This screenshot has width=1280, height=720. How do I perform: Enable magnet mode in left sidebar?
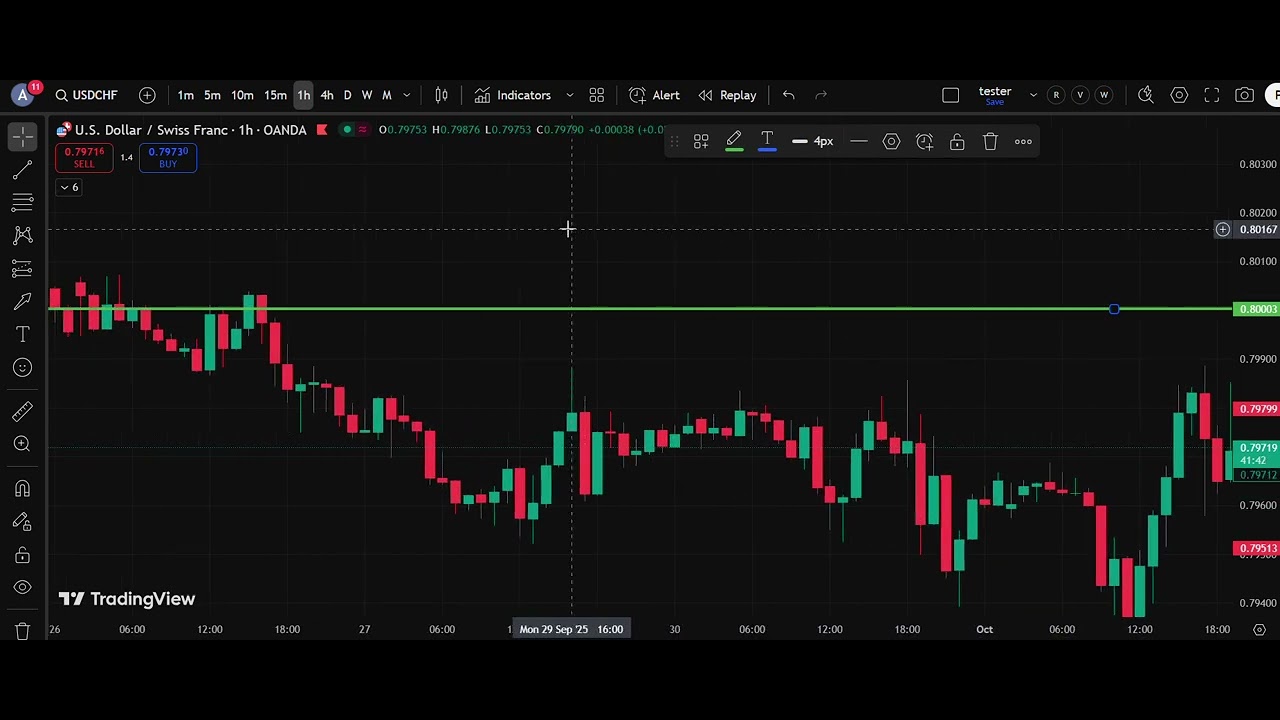click(x=22, y=488)
